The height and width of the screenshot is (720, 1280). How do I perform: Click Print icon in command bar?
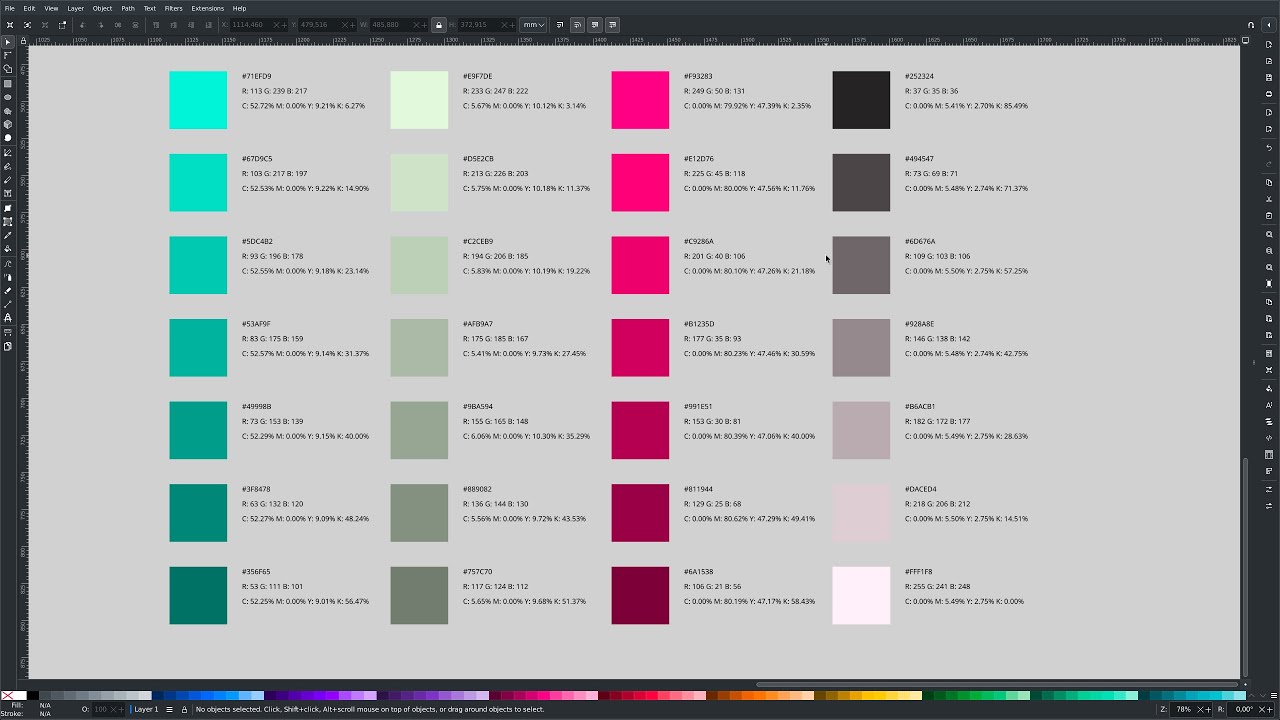pyautogui.click(x=1269, y=94)
